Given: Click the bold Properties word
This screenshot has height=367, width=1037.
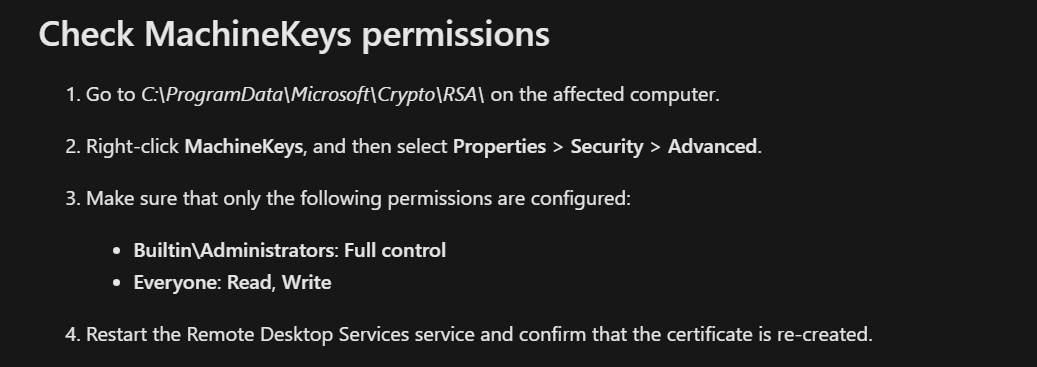Looking at the screenshot, I should click(x=499, y=146).
